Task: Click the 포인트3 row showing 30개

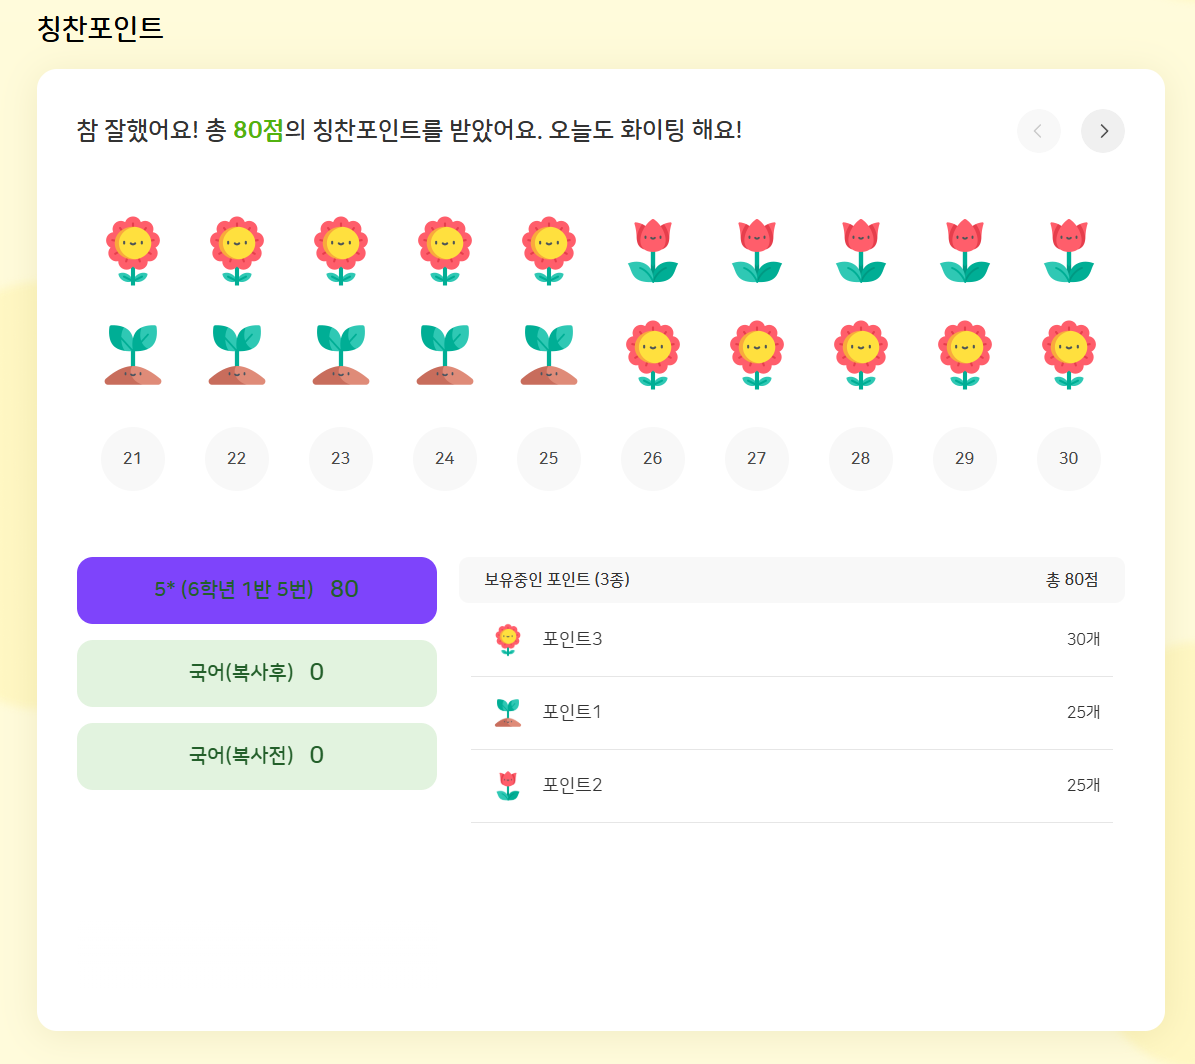Action: click(x=791, y=640)
